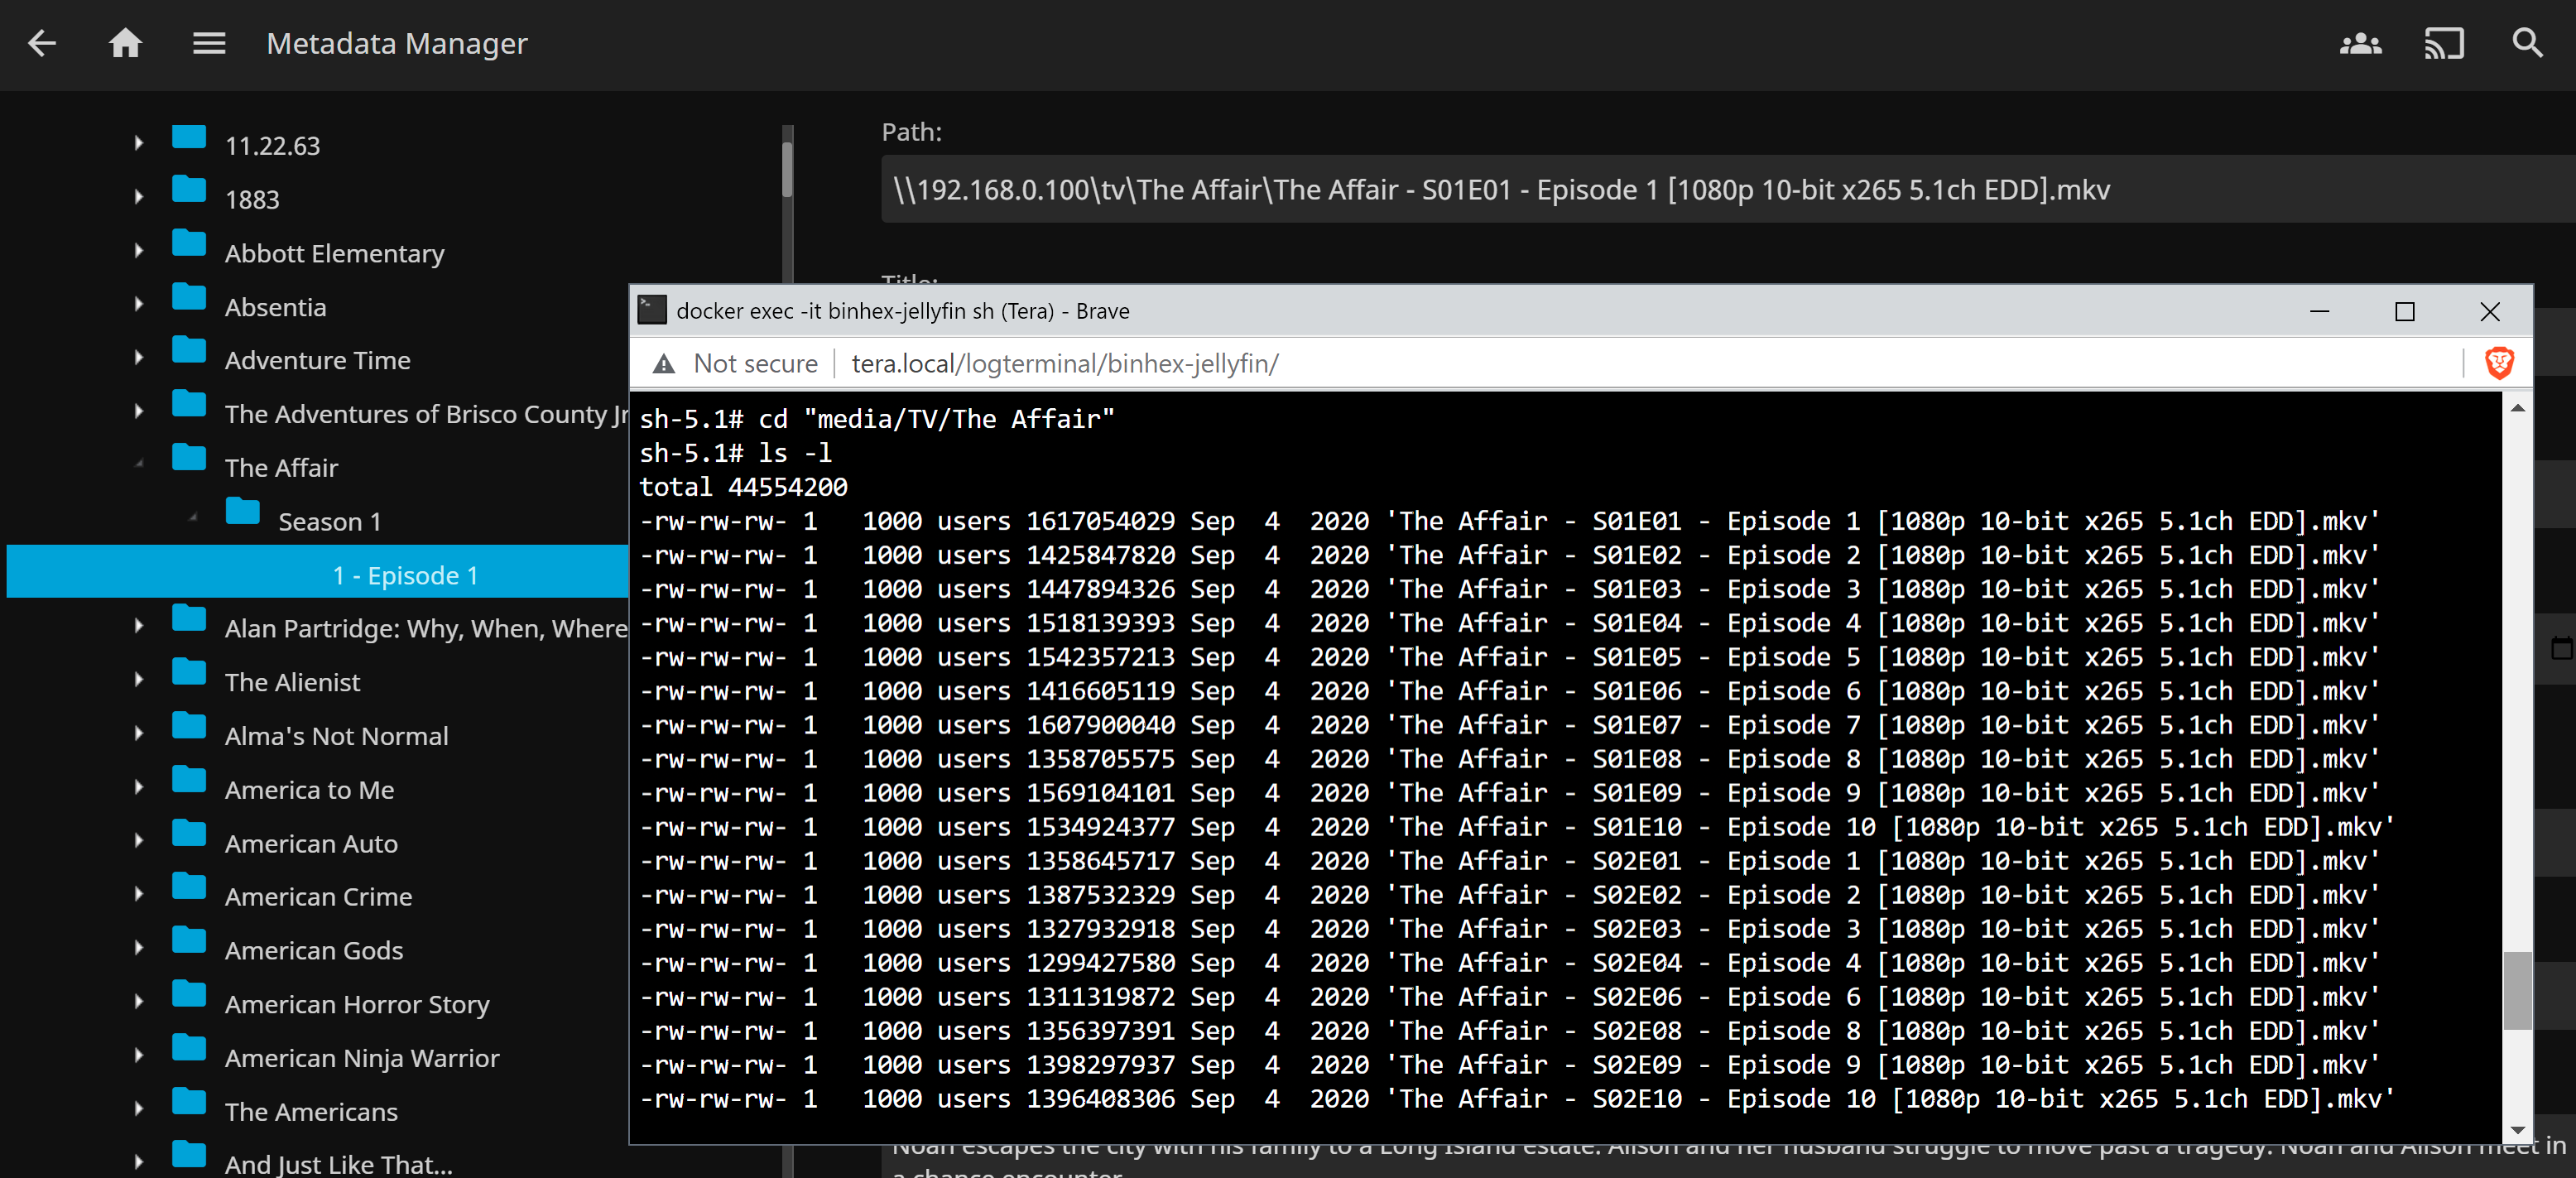Viewport: 2576px width, 1178px height.
Task: Select American Horror Story folder
Action: pos(356,1004)
